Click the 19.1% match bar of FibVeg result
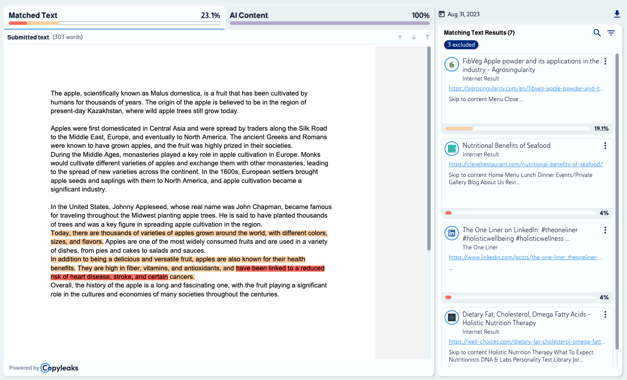Viewport: 627px width, 380px height. click(518, 128)
